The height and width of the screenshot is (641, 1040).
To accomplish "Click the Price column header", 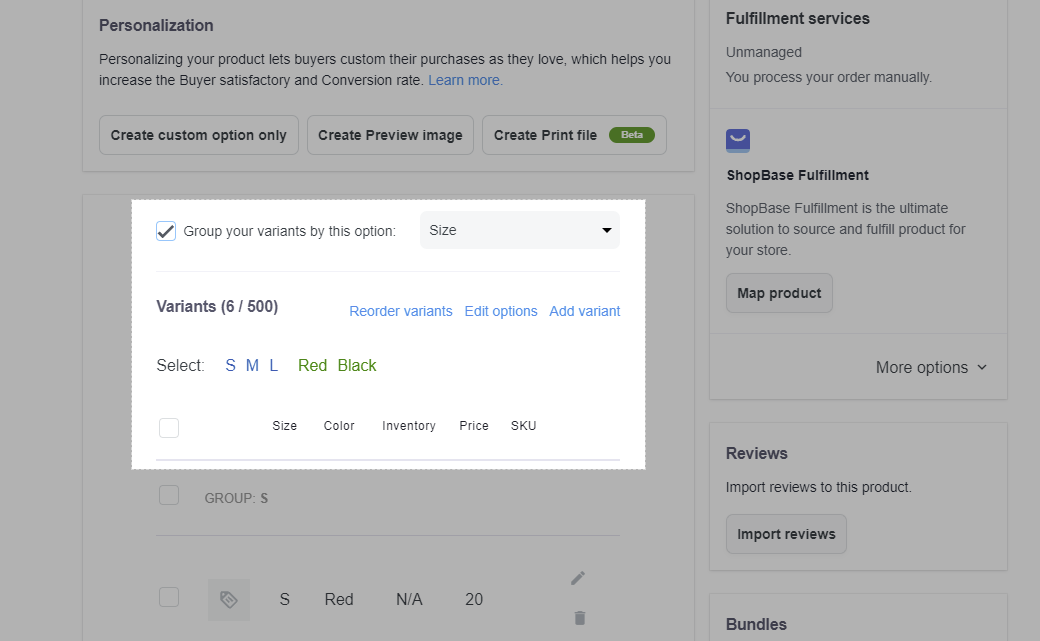I will [474, 426].
